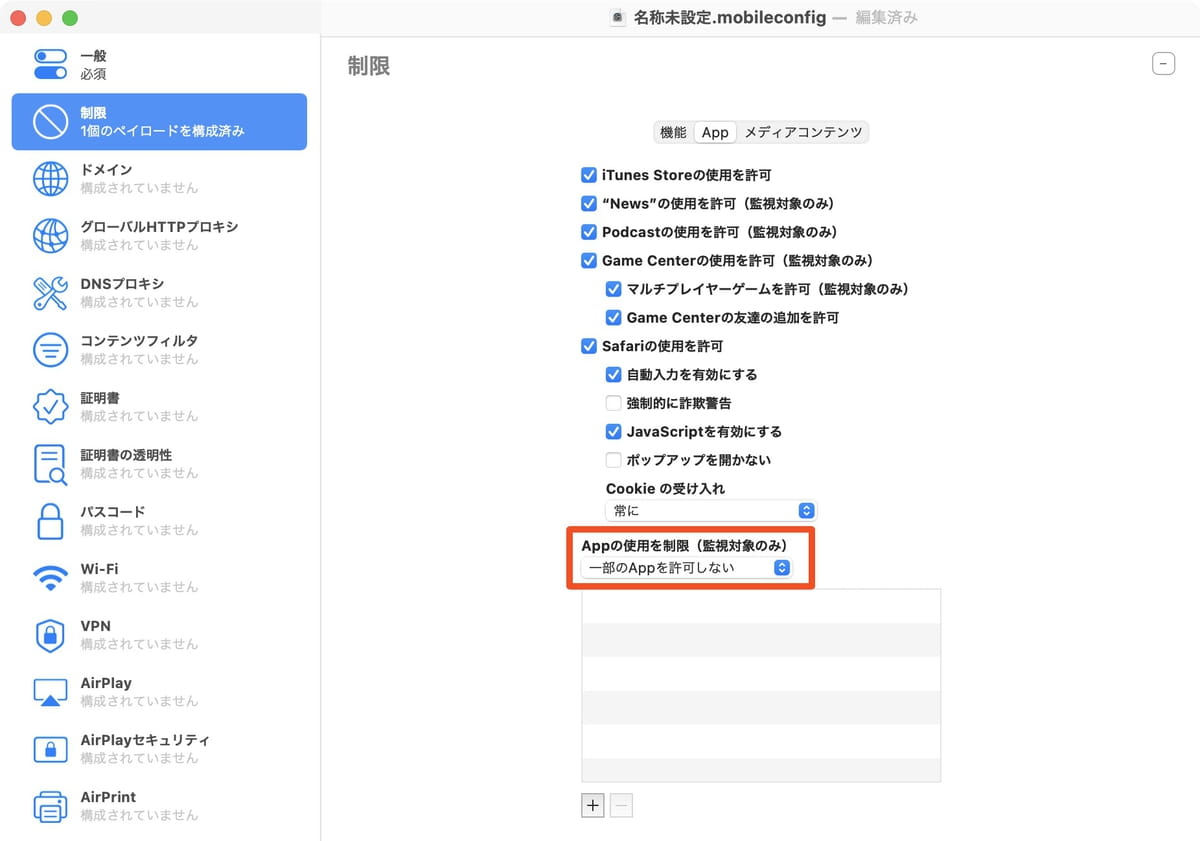
Task: Uncheck “News”の使用を許可 checkbox
Action: coord(589,204)
